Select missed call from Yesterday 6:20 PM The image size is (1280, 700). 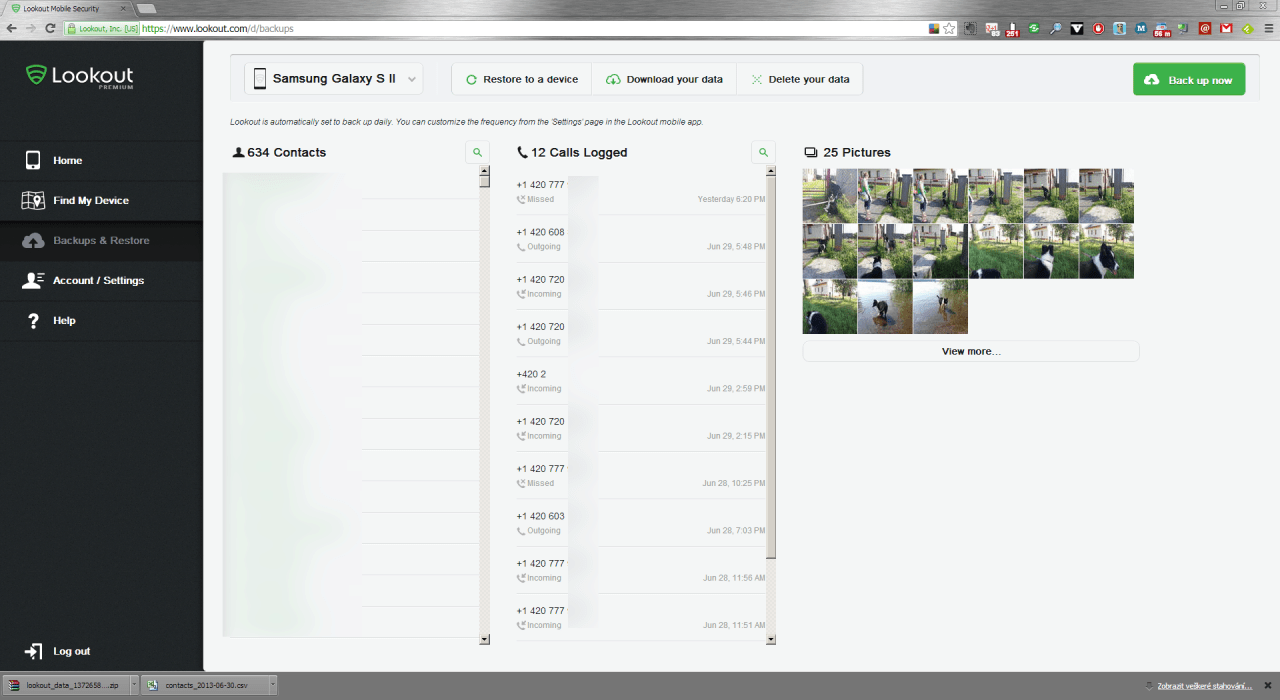pos(641,191)
